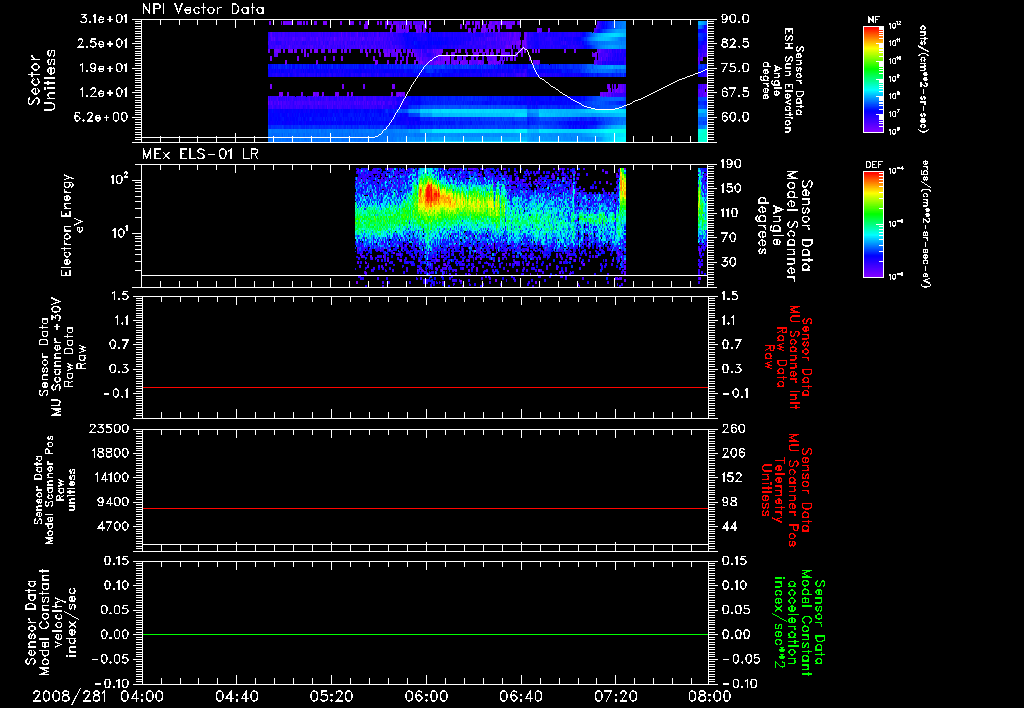The image size is (1024, 708).
Task: Click the "NF" label above the color bar
Action: click(873, 20)
